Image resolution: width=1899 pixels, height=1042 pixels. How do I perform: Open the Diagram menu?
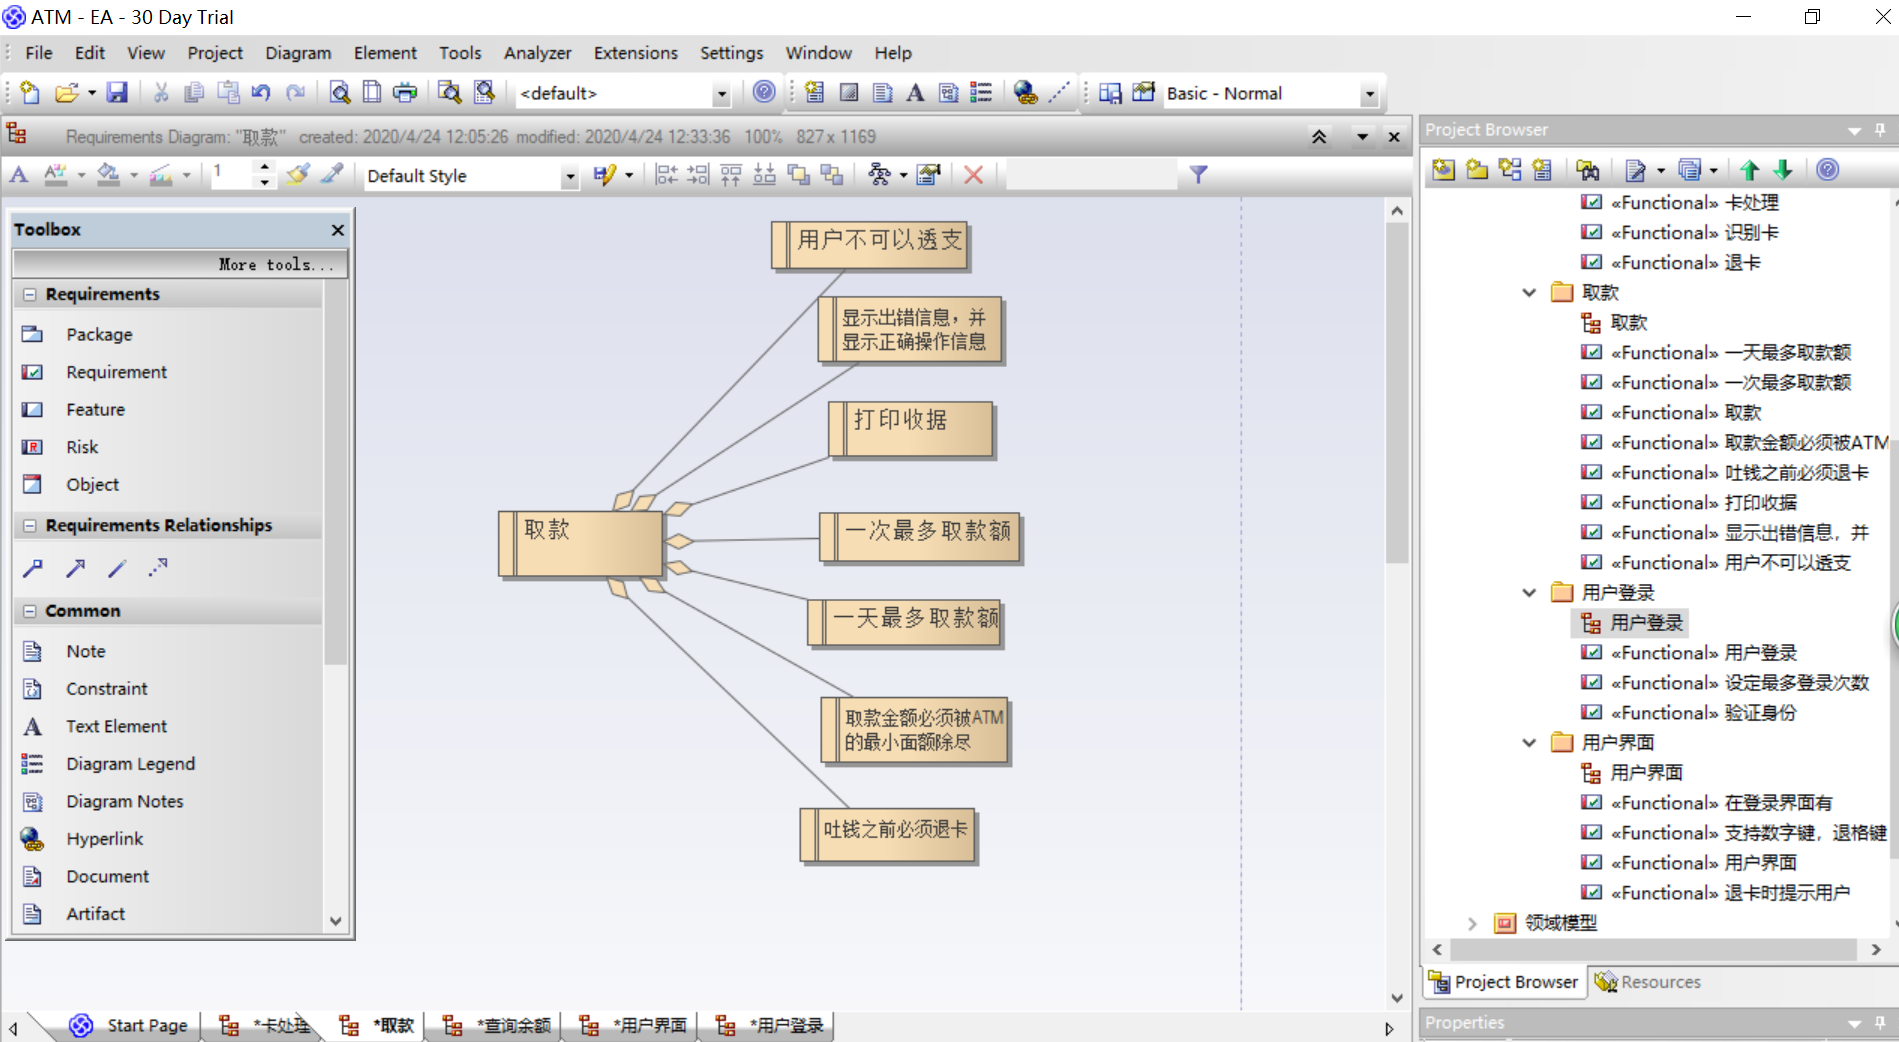(x=298, y=53)
